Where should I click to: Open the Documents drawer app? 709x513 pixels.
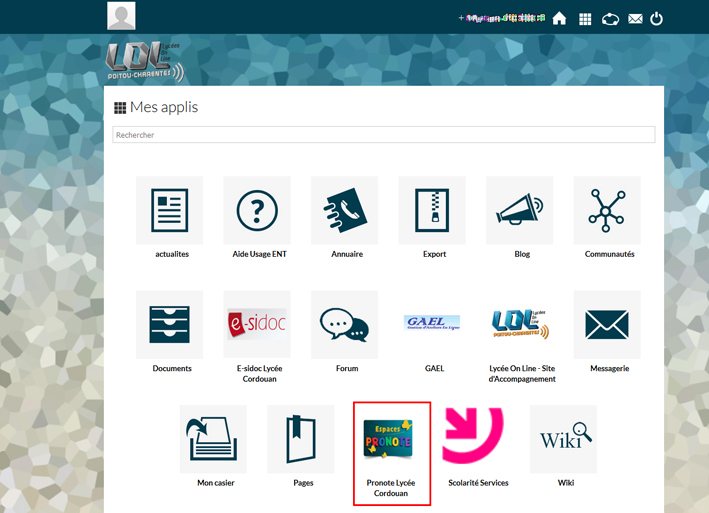(x=169, y=325)
